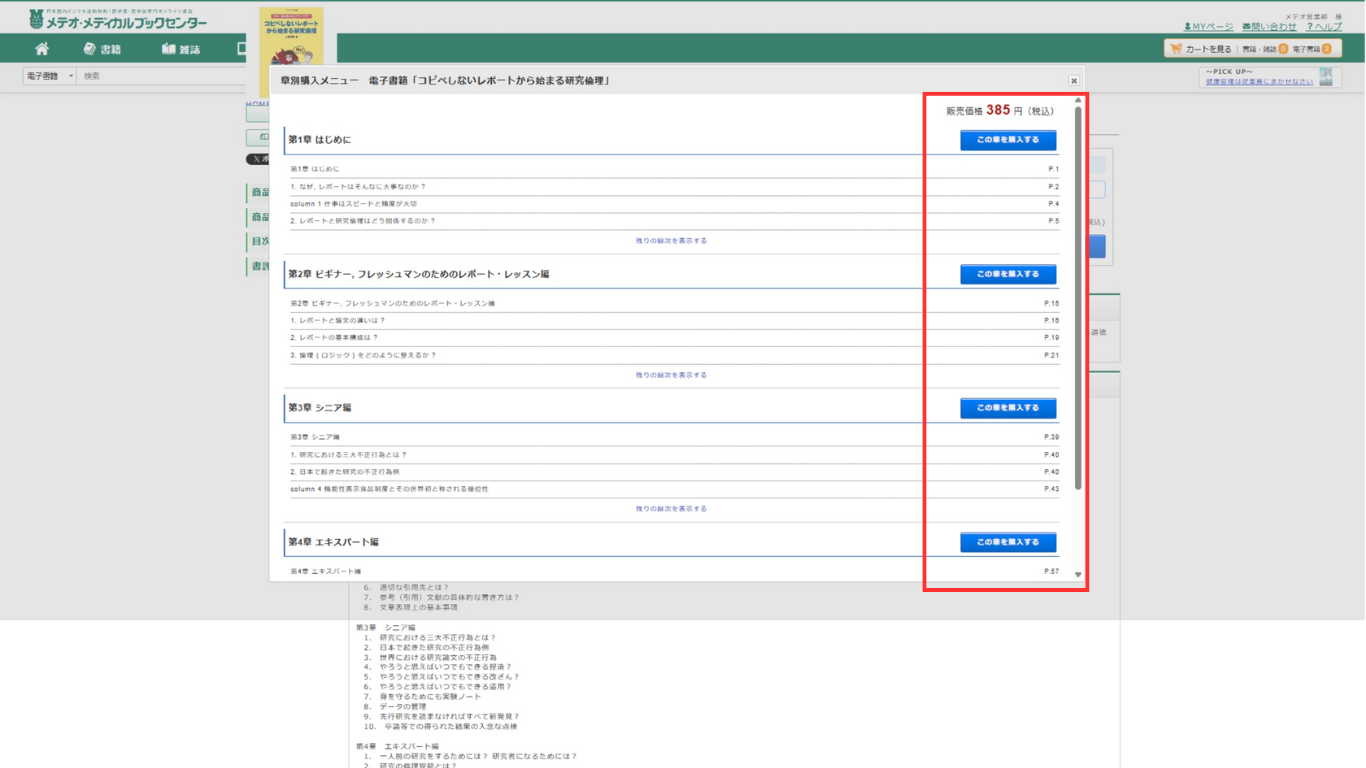Viewport: 1366px width, 768px height.
Task: Purchase chapter 4 エキスパート編
Action: coord(1008,542)
